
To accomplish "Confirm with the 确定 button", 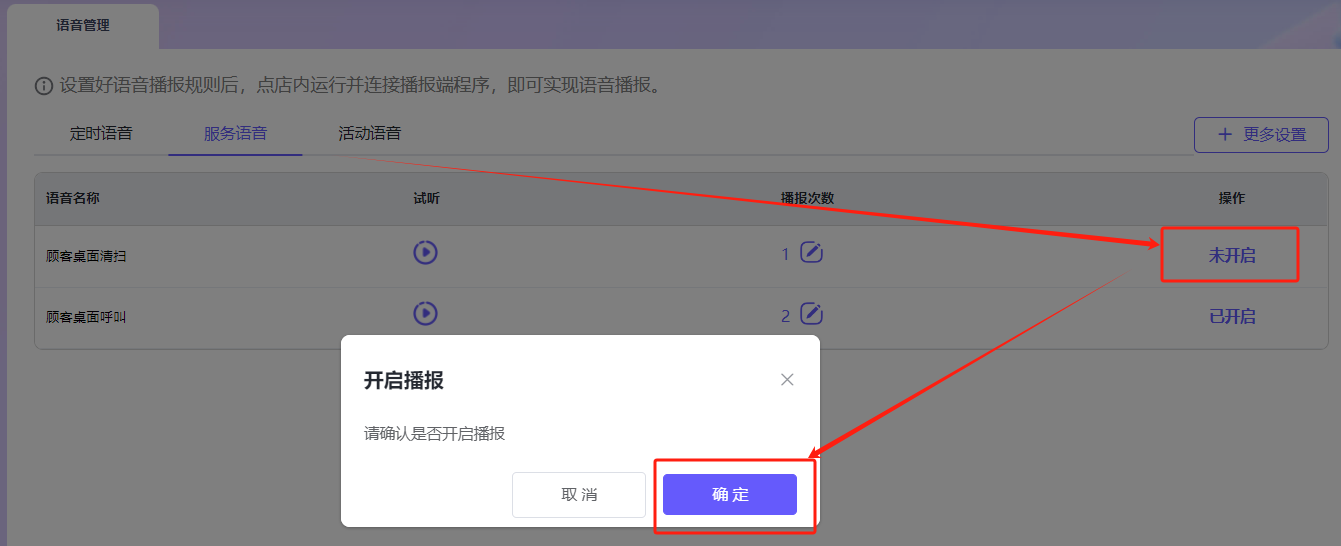I will tap(730, 495).
